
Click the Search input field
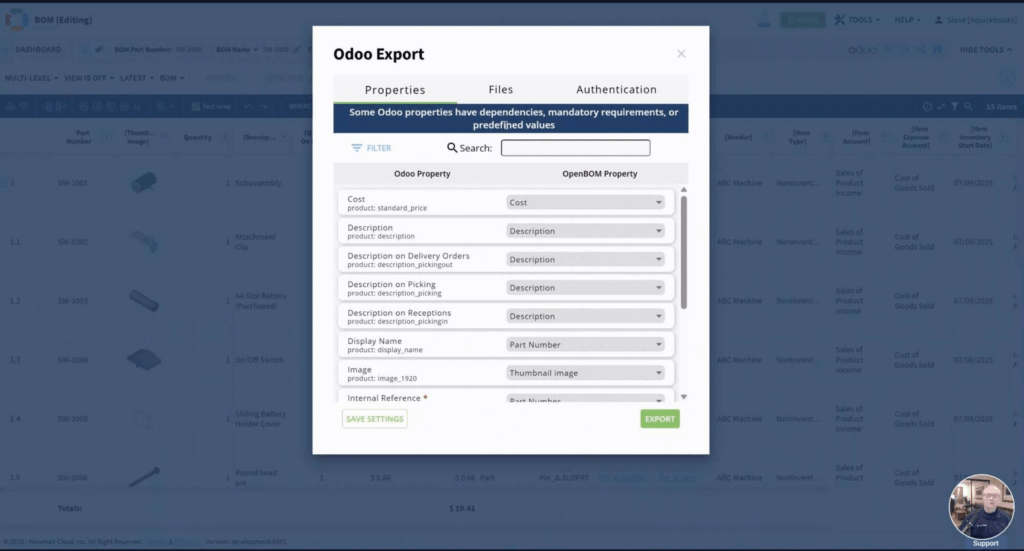(575, 148)
